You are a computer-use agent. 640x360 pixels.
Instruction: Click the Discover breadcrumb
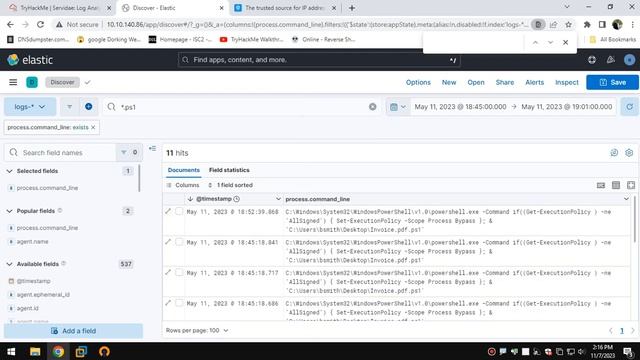point(62,82)
